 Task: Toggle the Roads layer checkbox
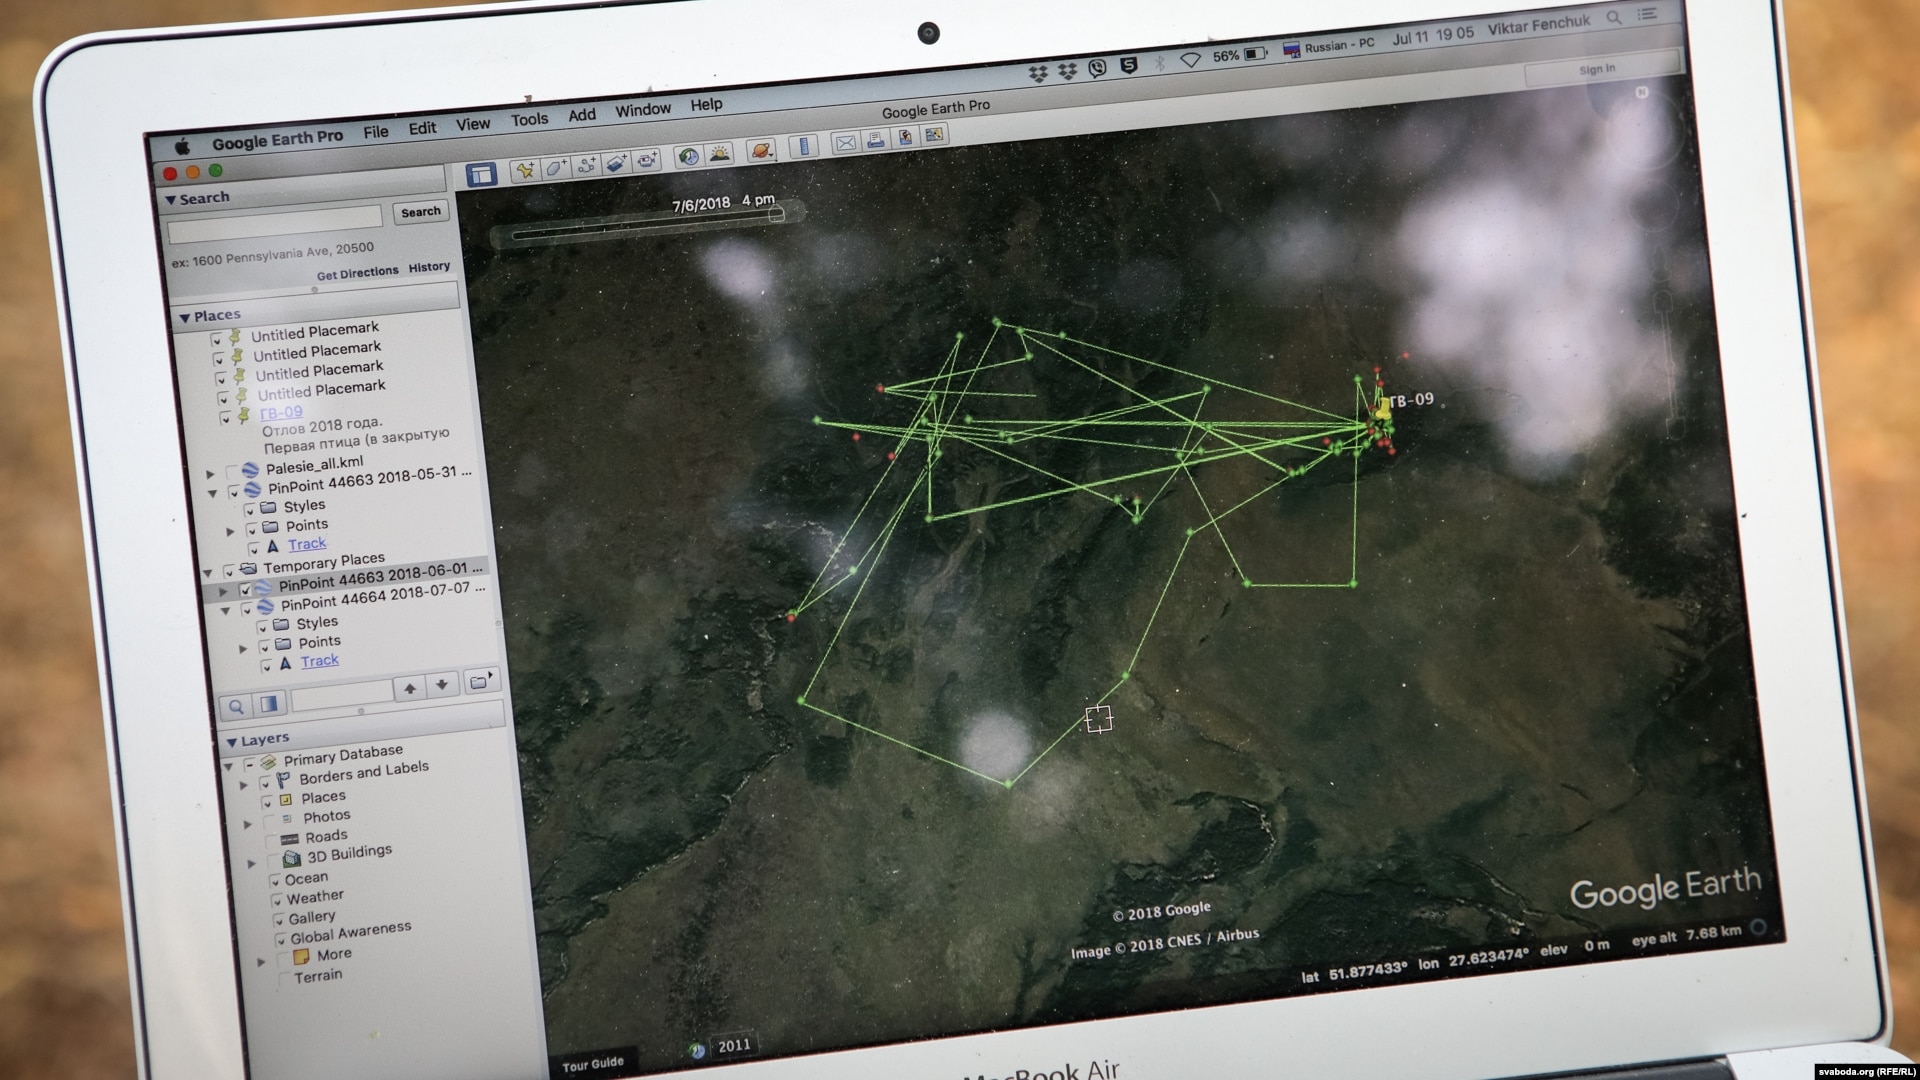pos(271,840)
